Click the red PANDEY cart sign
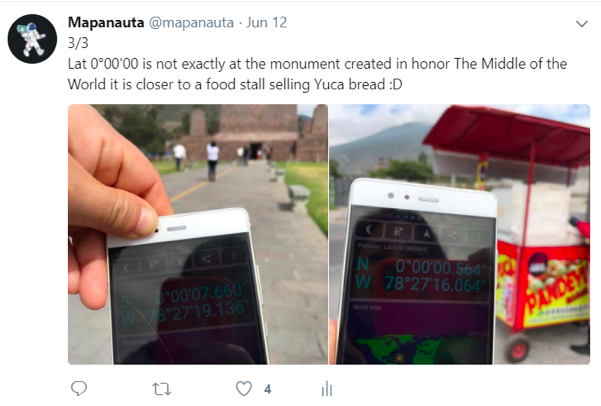The image size is (601, 406). 557,287
